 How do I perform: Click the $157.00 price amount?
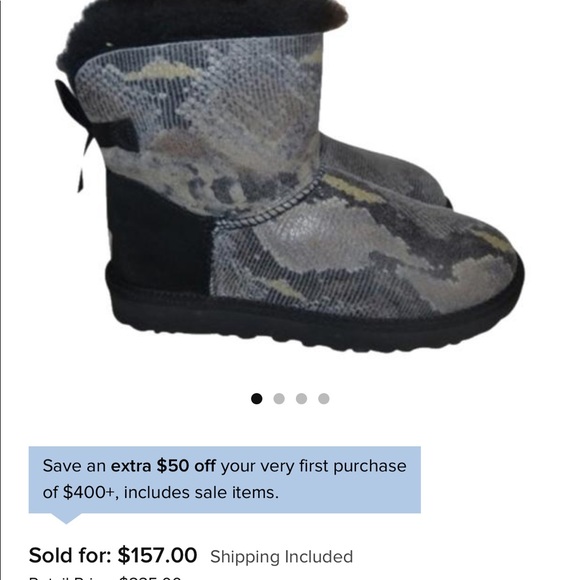click(x=157, y=556)
